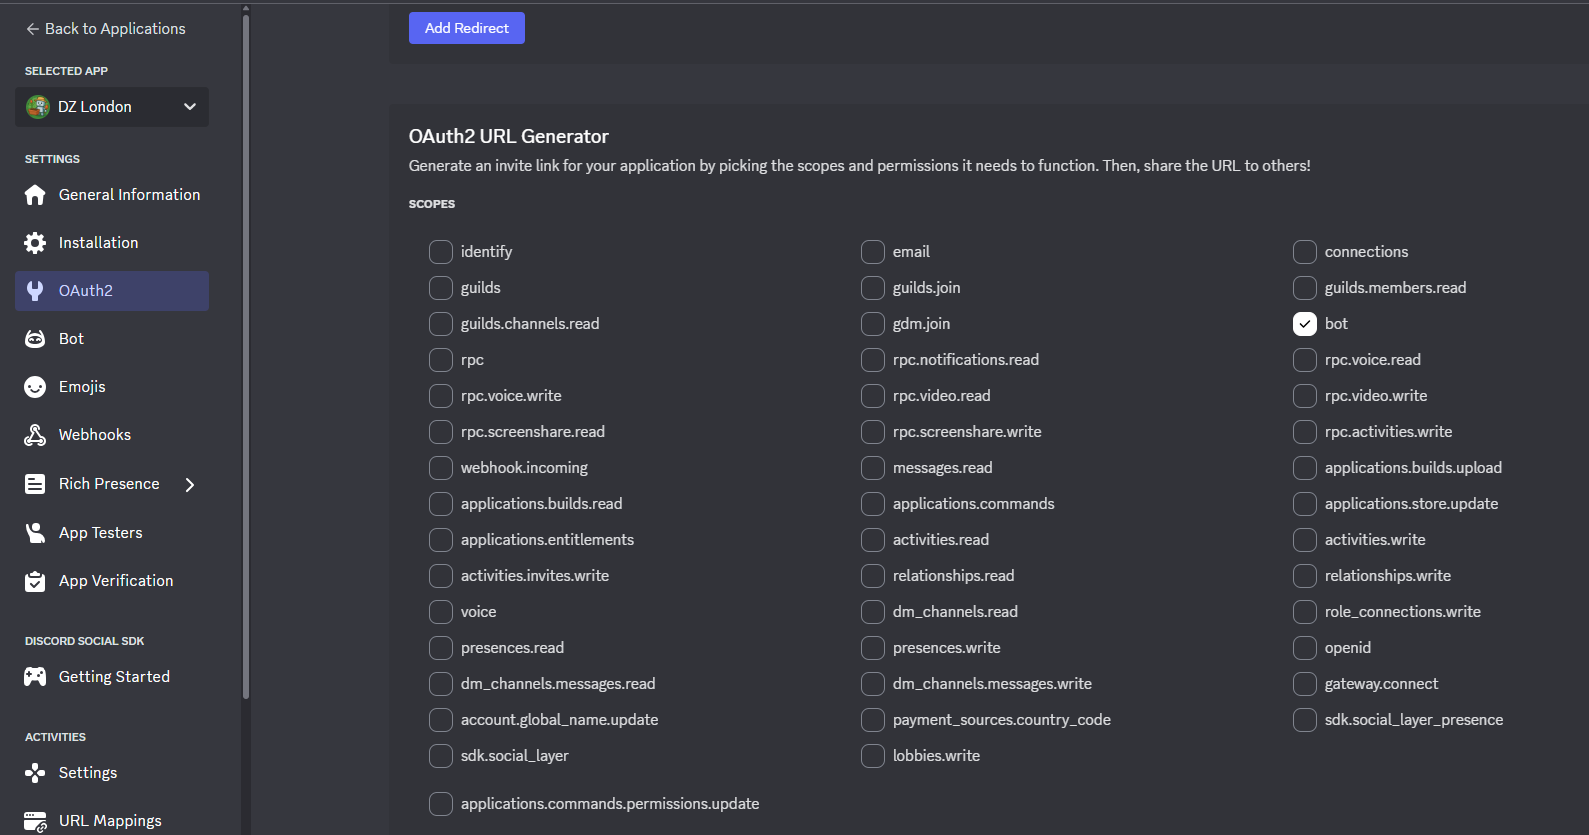
Task: Select the OAuth2 sidebar item
Action: pos(112,291)
